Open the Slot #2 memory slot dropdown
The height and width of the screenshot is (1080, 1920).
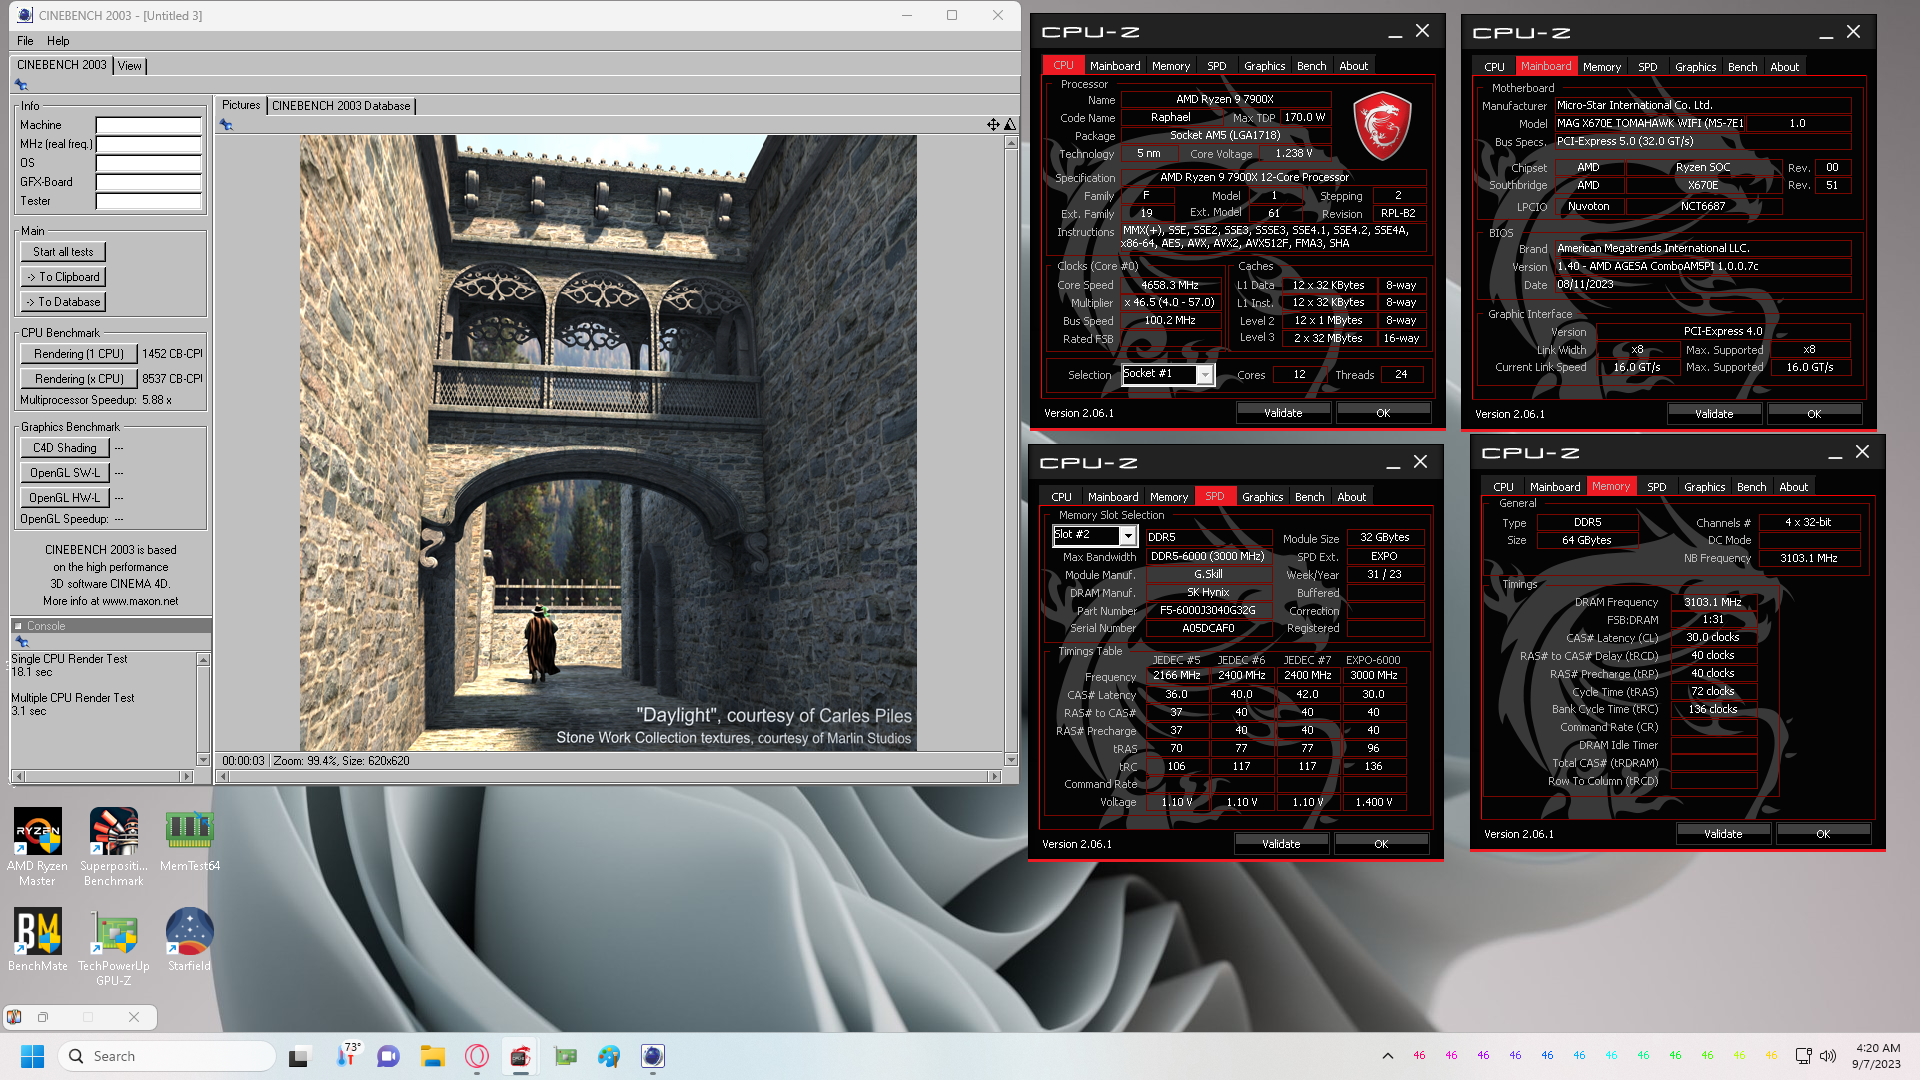tap(1127, 536)
